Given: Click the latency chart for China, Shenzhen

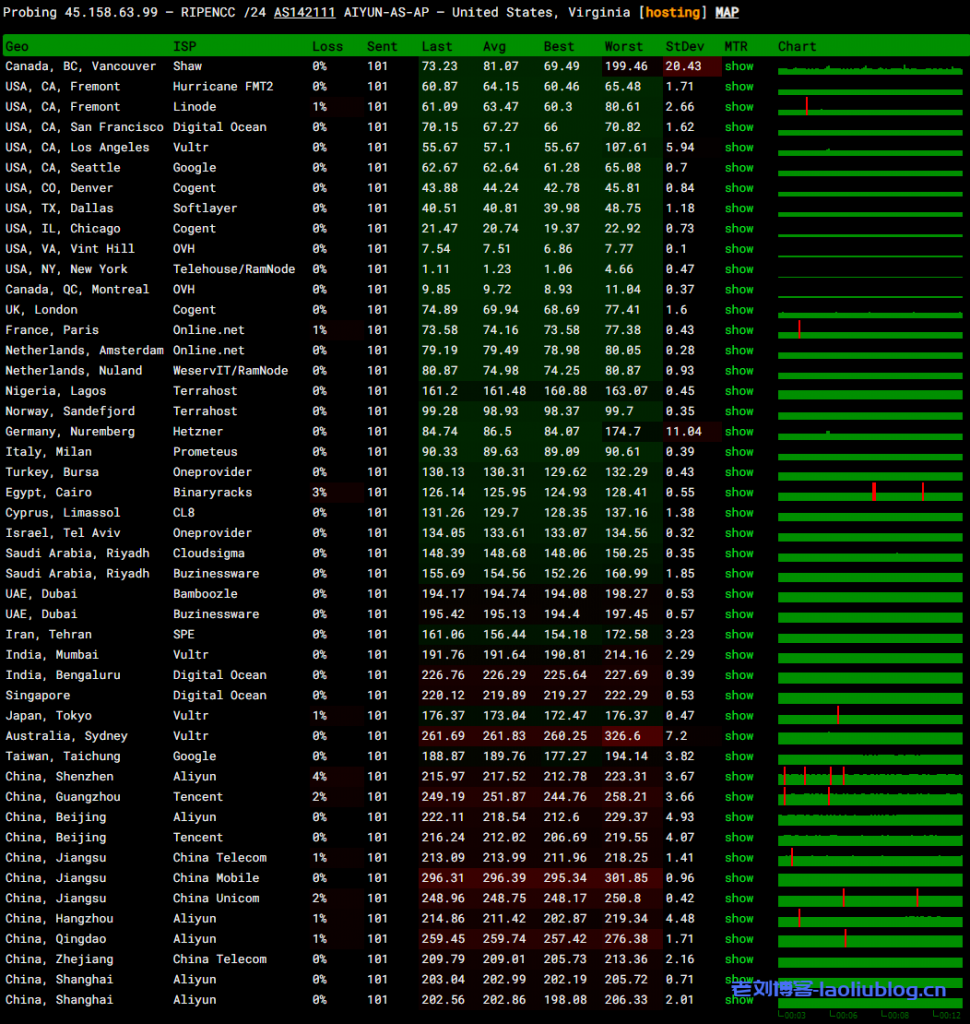Looking at the screenshot, I should pos(868,776).
